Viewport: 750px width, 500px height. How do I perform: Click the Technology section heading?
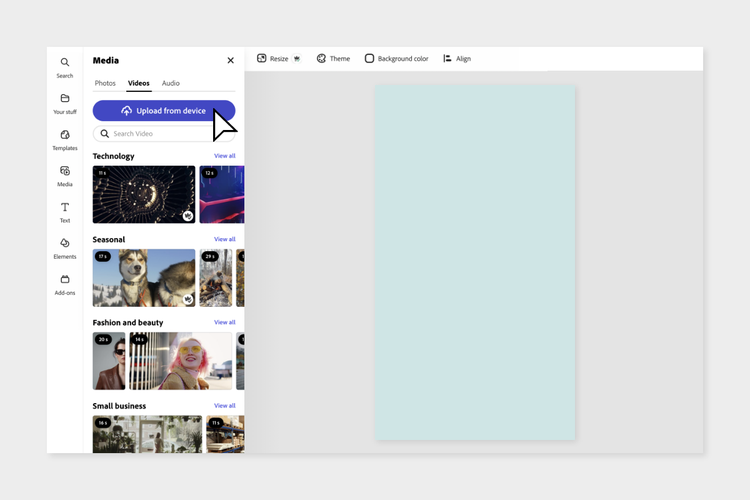click(x=113, y=156)
